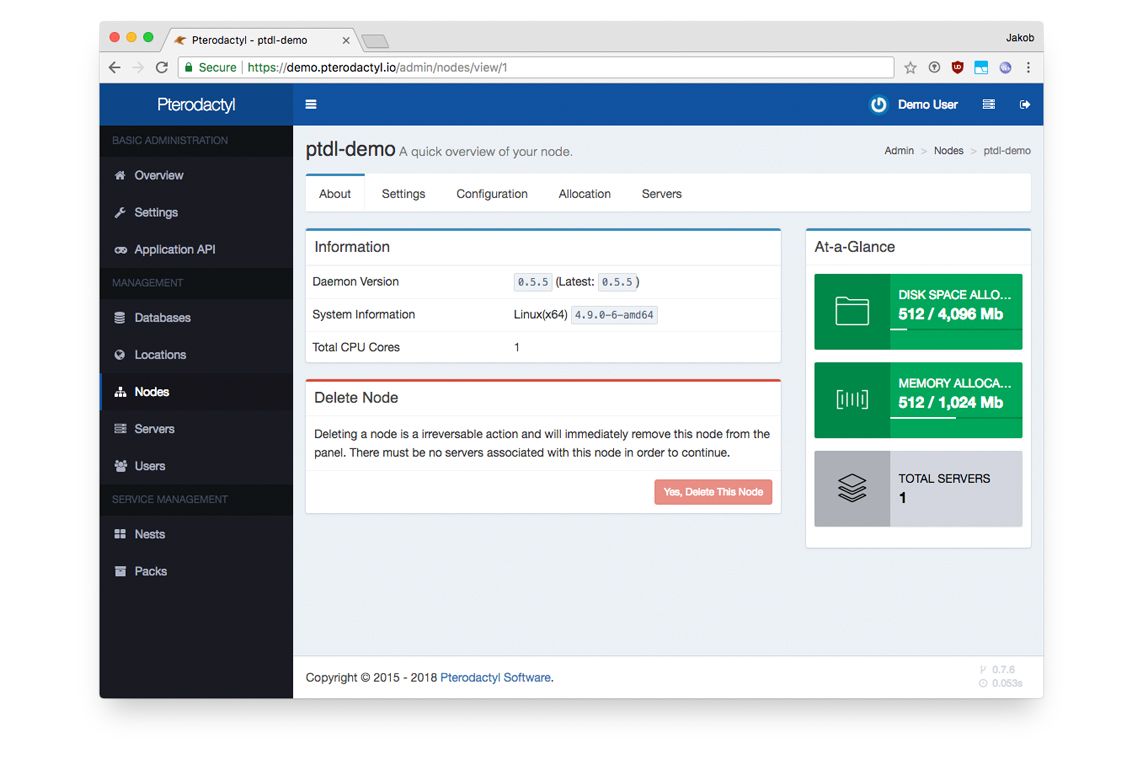Click the 512 / 4,096 Mb value
This screenshot has width=1144, height=758.
pyautogui.click(x=950, y=314)
